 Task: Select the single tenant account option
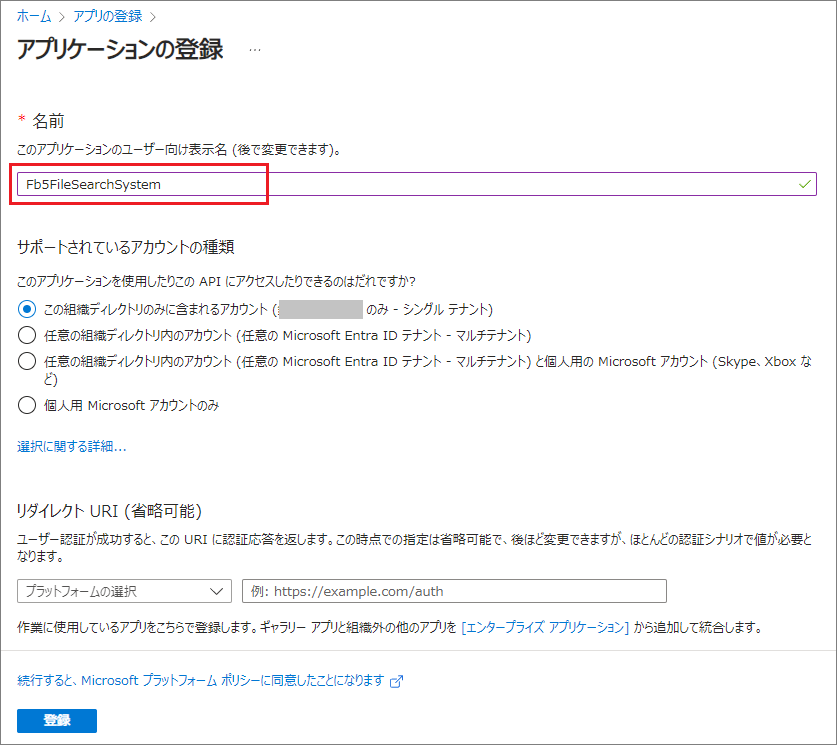[27, 309]
